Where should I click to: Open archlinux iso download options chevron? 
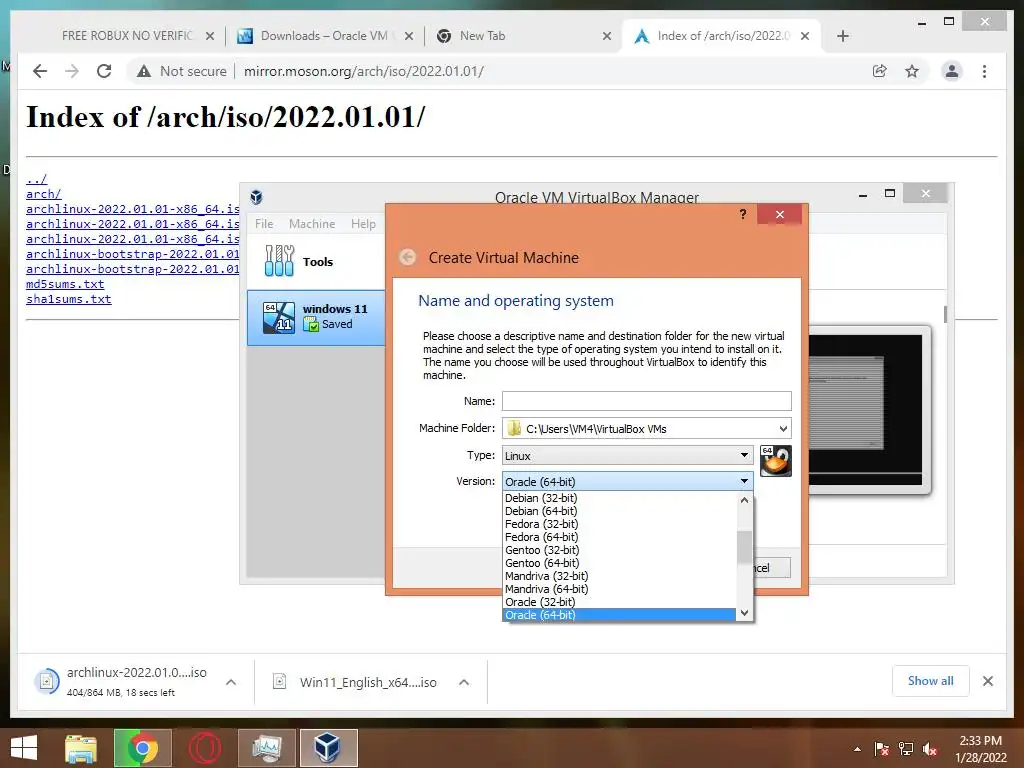coord(231,682)
